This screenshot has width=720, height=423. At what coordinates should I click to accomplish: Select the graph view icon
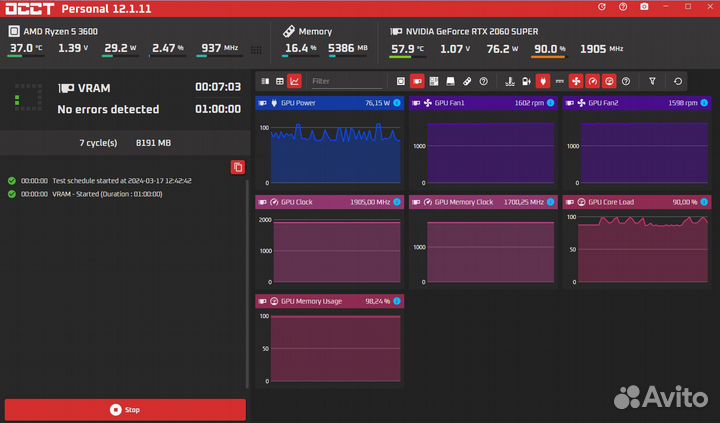tap(294, 81)
